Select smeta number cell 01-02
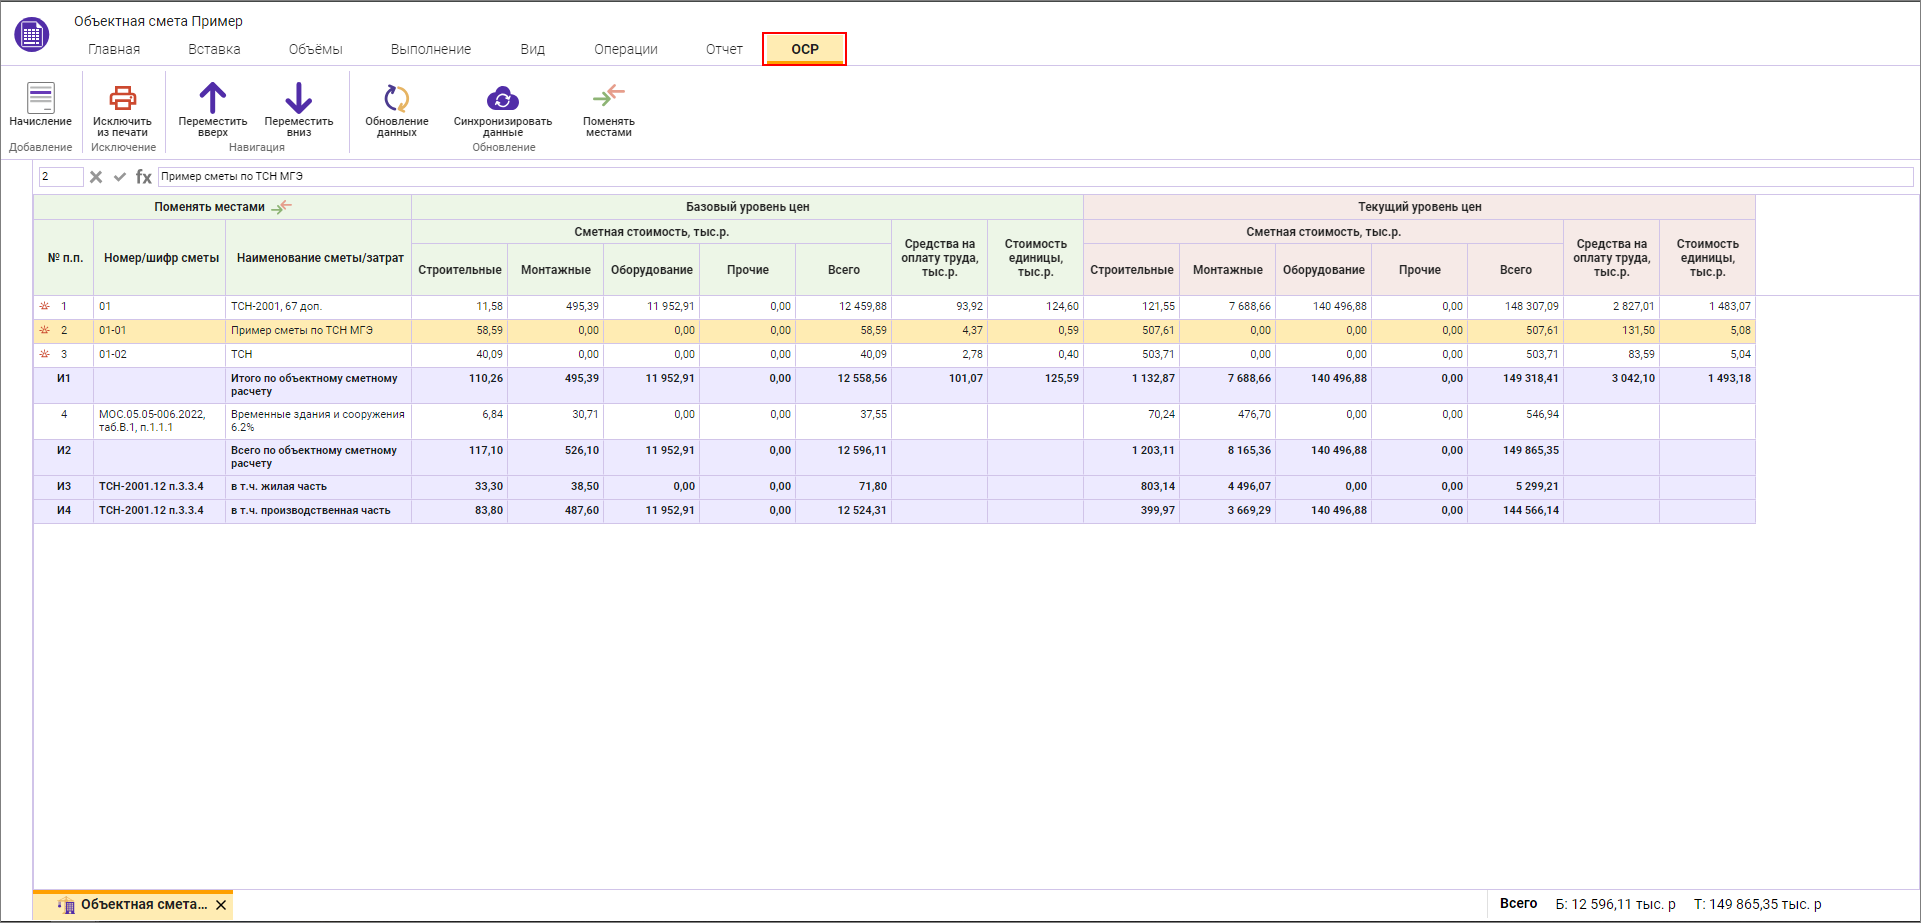1921x923 pixels. coord(159,355)
